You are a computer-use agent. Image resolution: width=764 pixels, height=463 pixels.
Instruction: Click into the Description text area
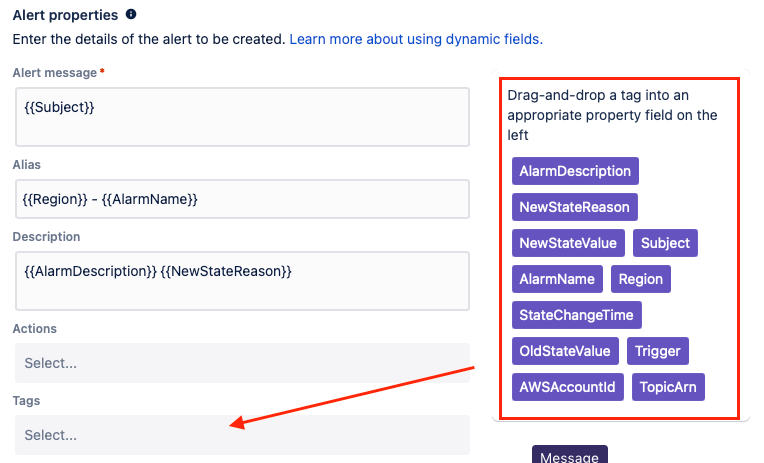(x=242, y=281)
